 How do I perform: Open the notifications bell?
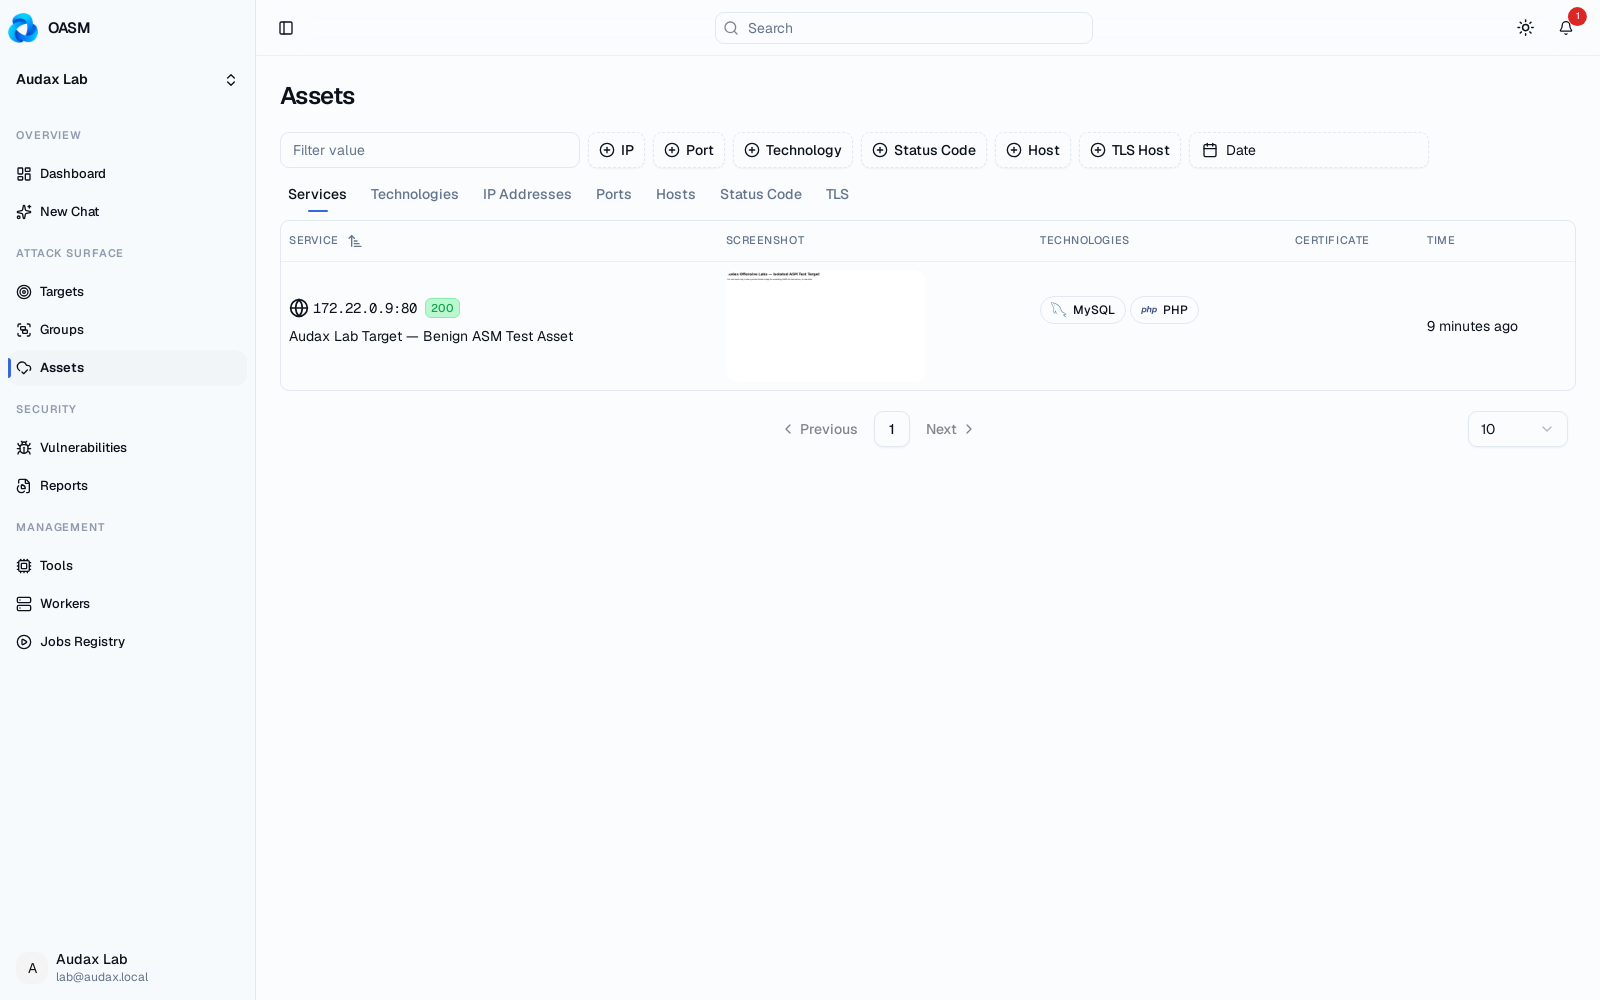point(1566,28)
